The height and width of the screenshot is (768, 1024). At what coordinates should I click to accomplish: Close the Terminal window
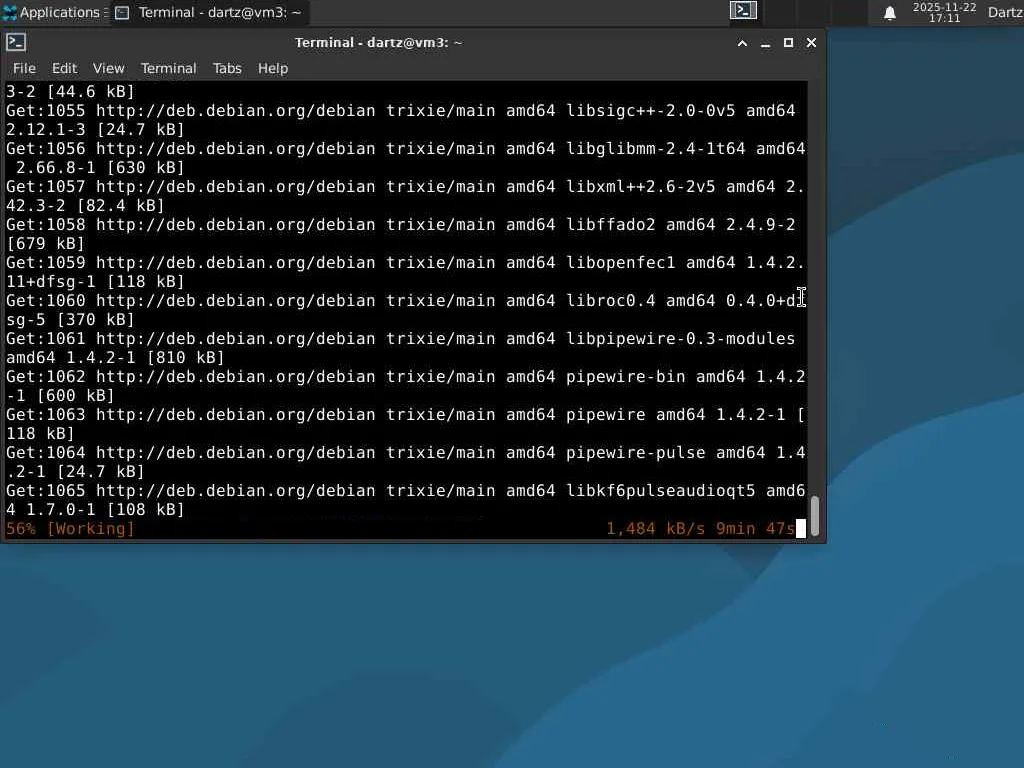(811, 43)
